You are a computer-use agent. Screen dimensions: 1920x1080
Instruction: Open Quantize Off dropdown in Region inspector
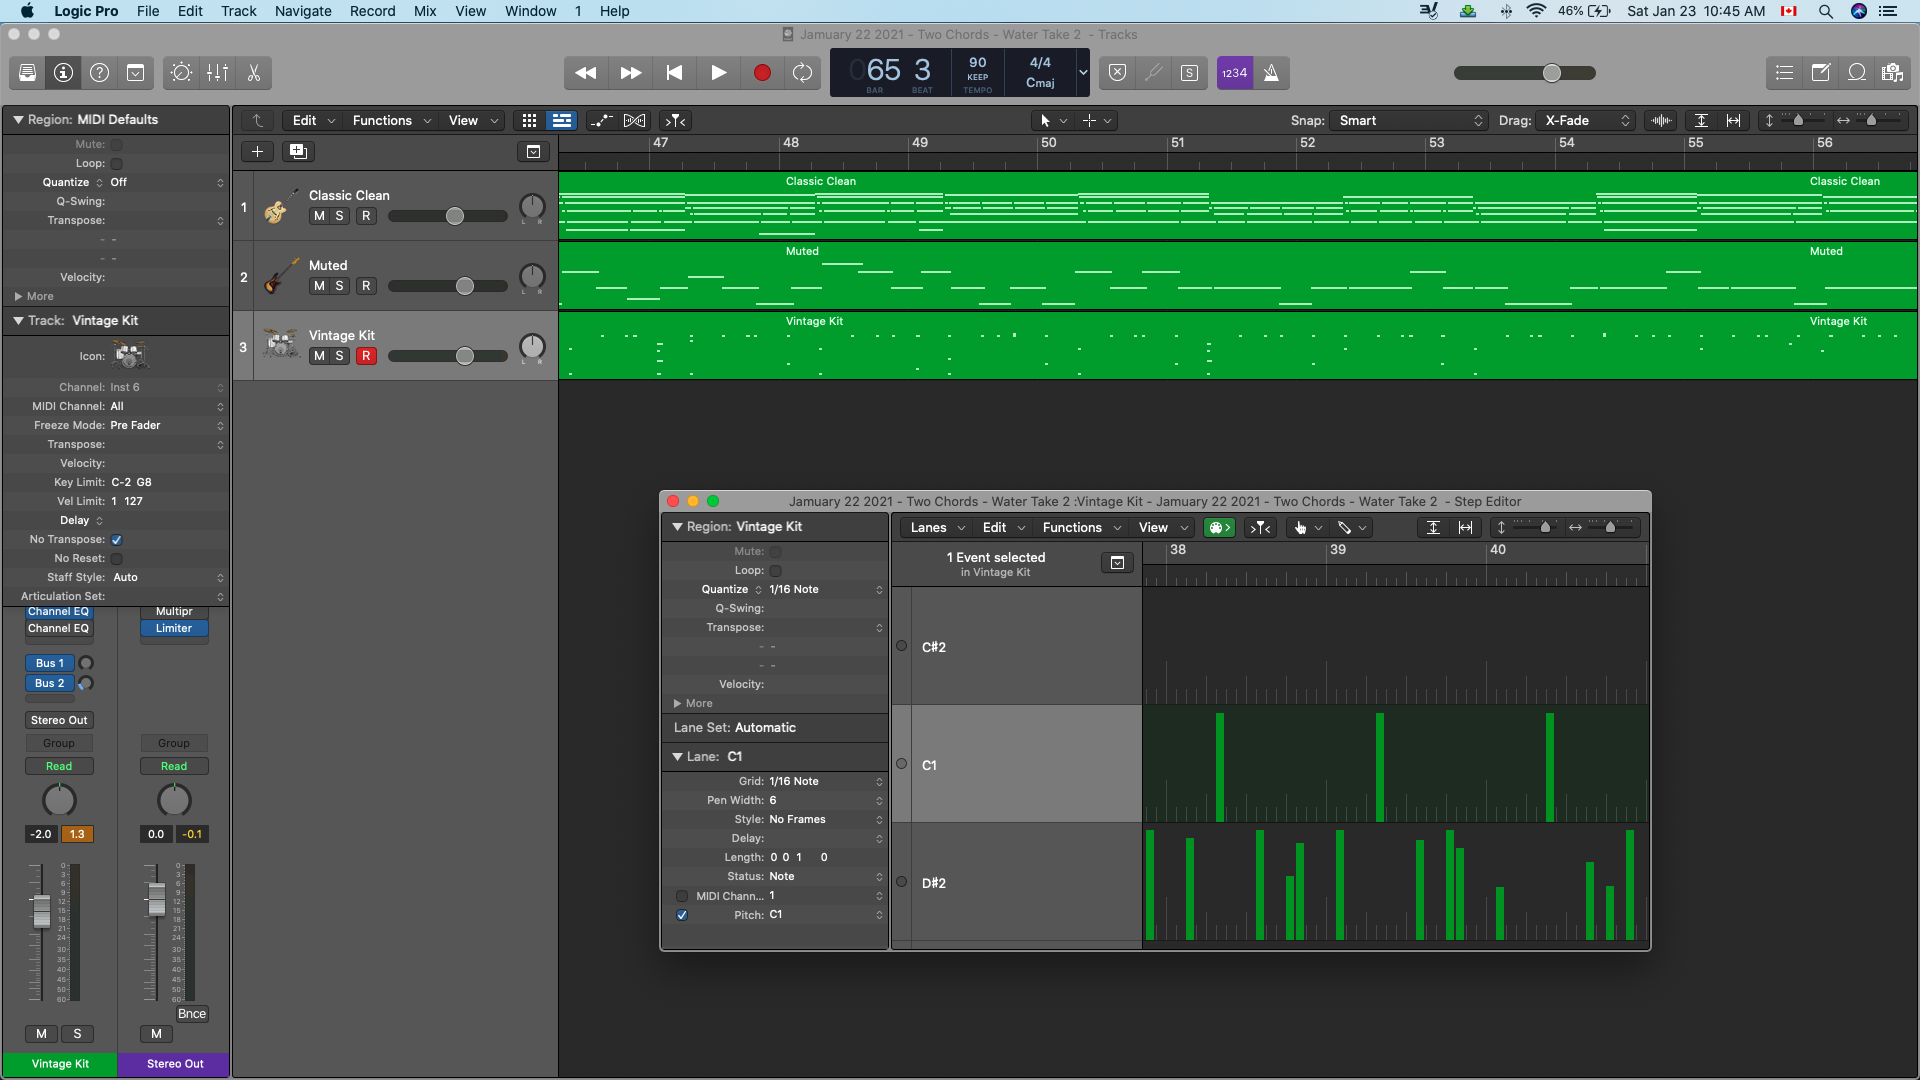point(166,183)
